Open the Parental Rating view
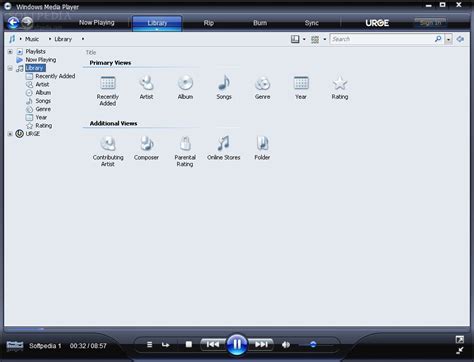This screenshot has width=474, height=362. [x=185, y=151]
